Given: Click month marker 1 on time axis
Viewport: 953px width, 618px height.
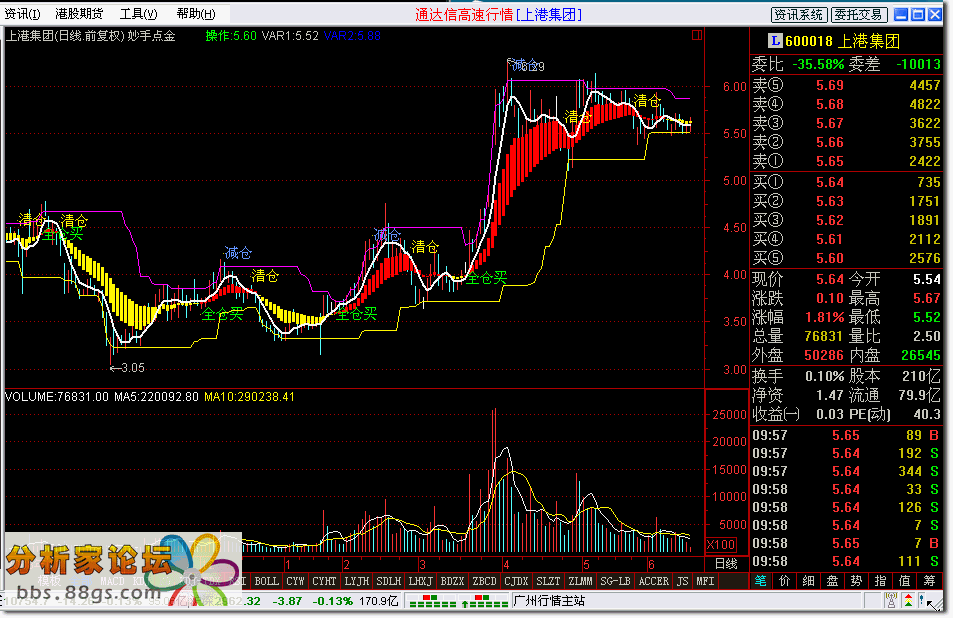Looking at the screenshot, I should 287,565.
